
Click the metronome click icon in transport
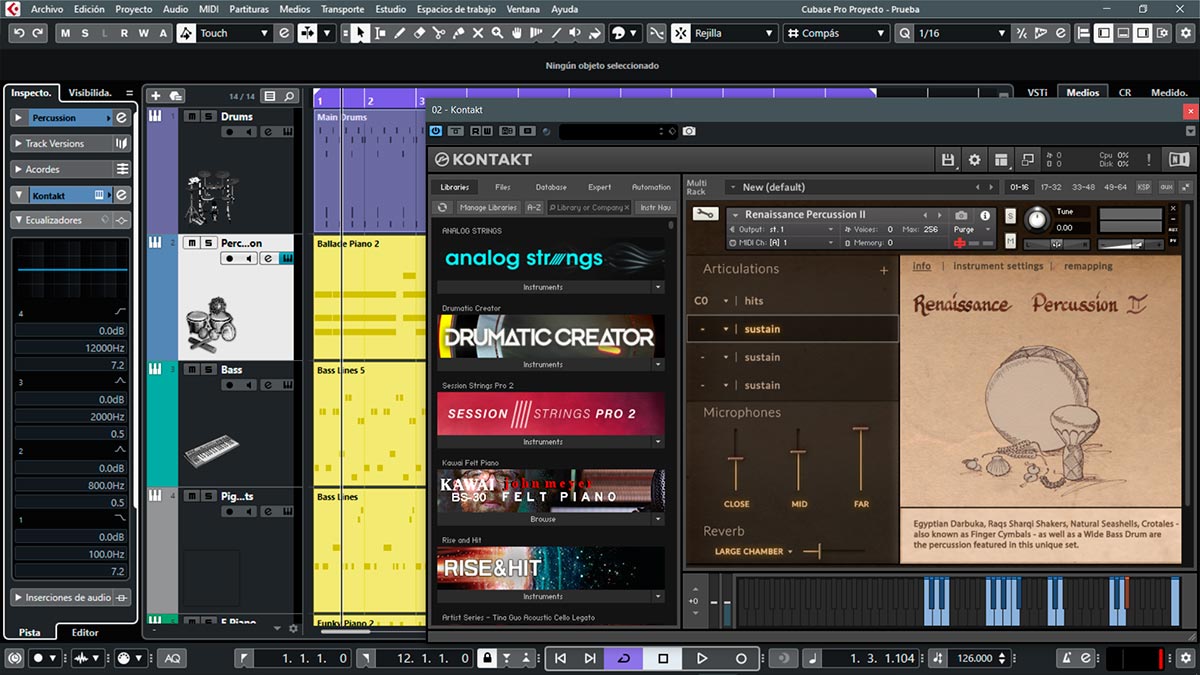(x=1068, y=658)
